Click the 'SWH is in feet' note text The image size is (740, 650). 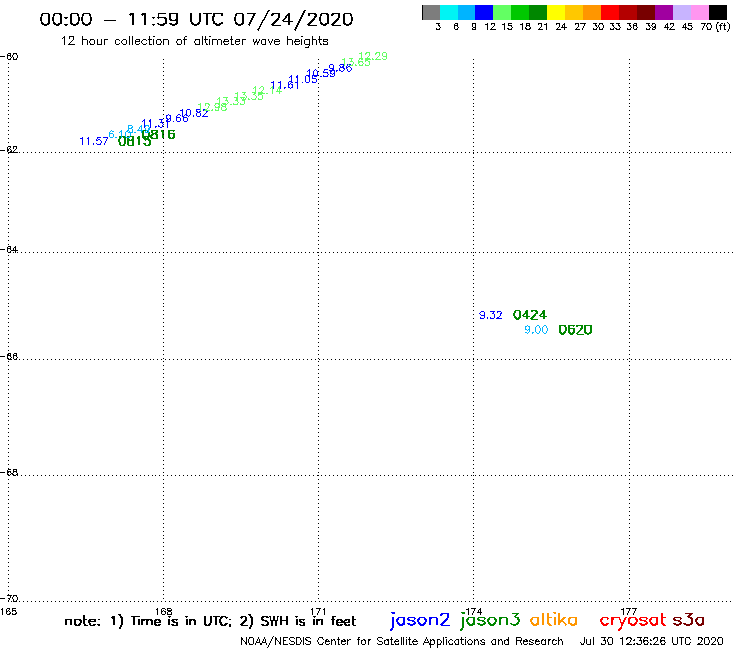[308, 621]
